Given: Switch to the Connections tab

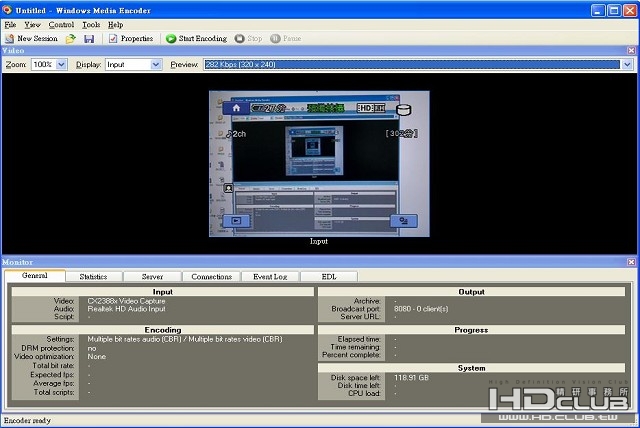Looking at the screenshot, I should (211, 277).
